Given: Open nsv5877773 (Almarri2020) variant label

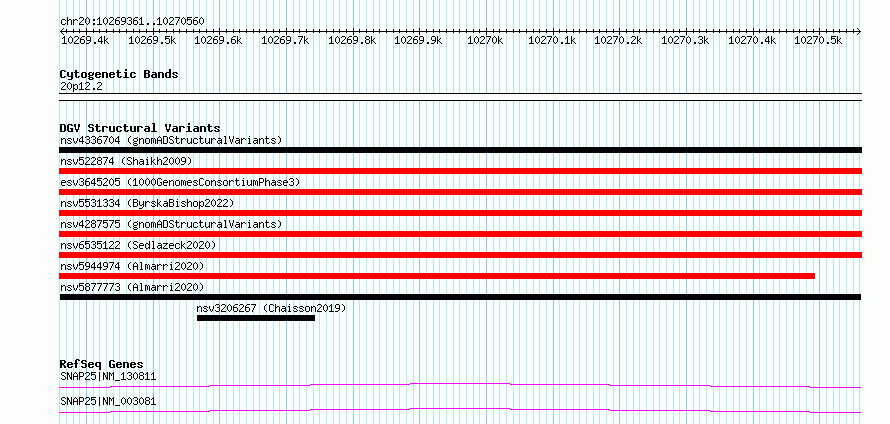Looking at the screenshot, I should tap(132, 287).
